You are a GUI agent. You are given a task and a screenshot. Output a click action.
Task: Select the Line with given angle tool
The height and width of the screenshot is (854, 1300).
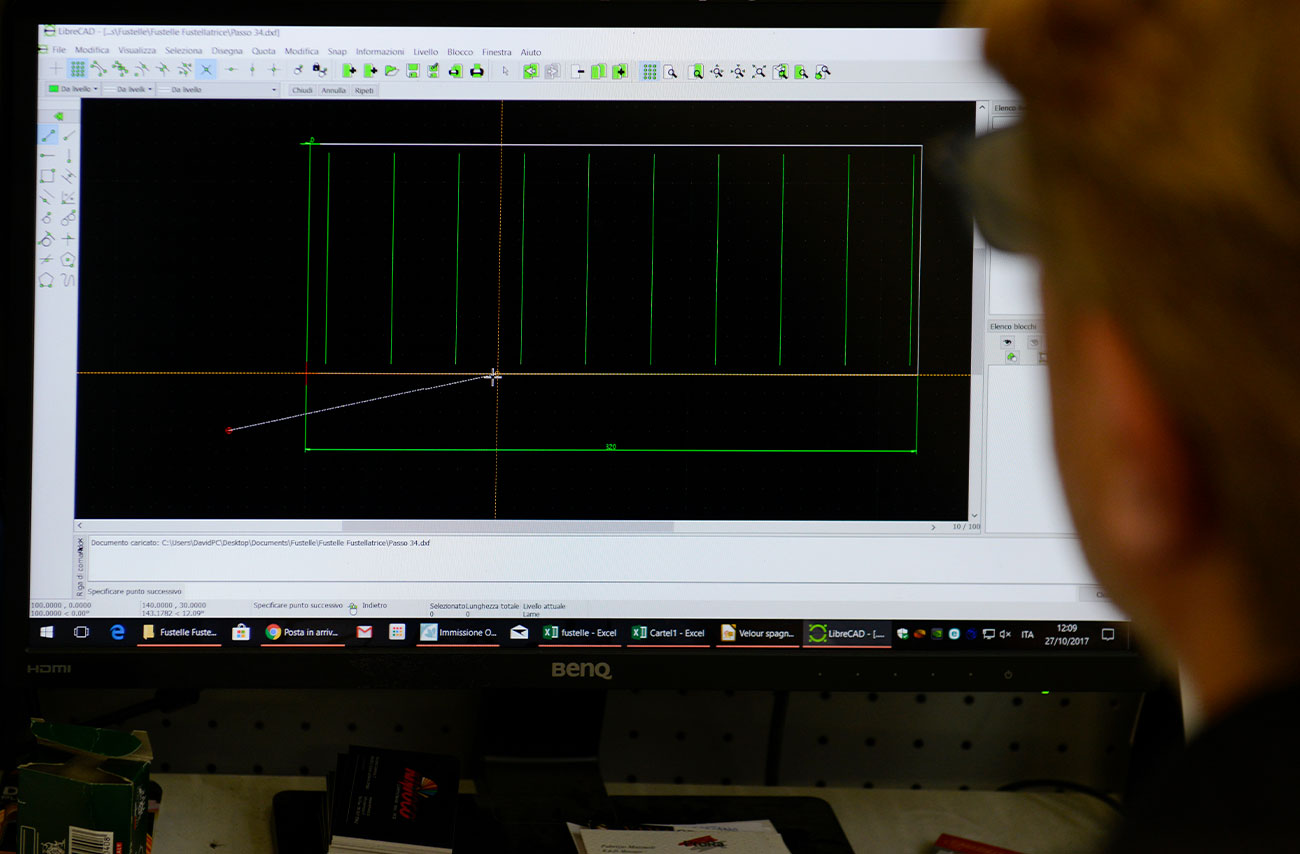coord(68,135)
